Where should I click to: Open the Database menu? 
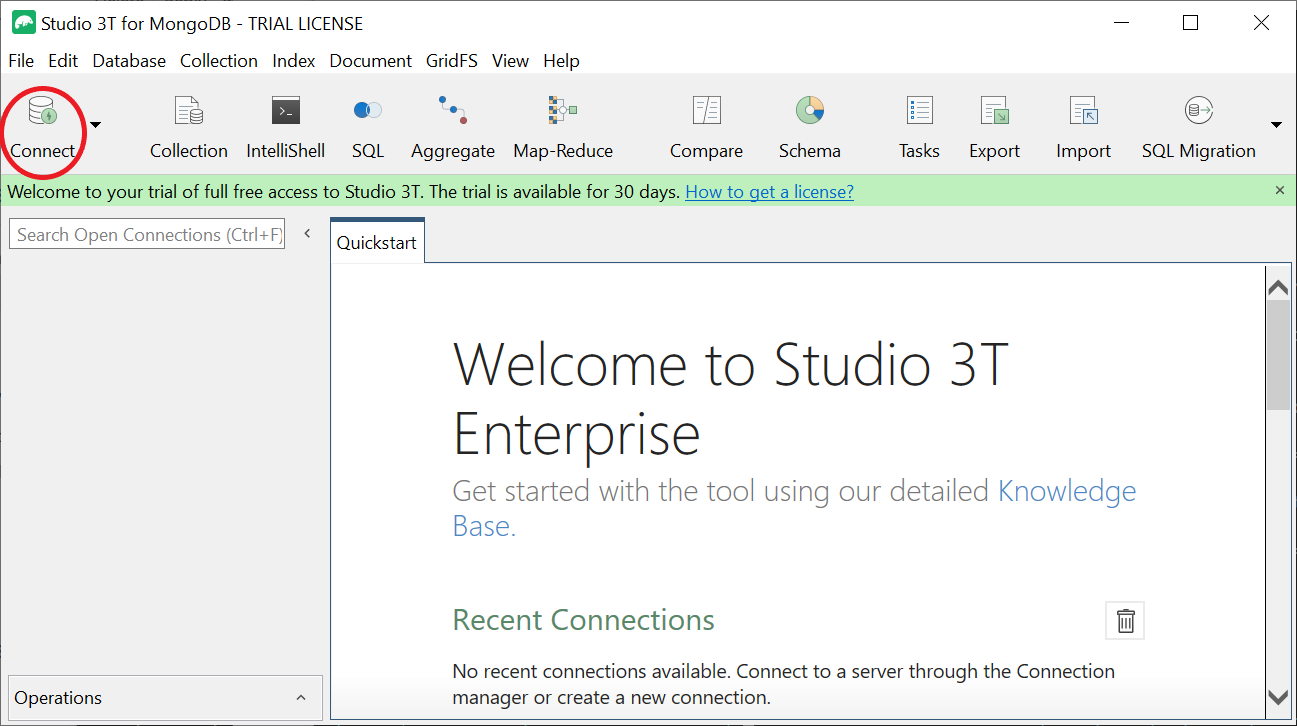128,61
